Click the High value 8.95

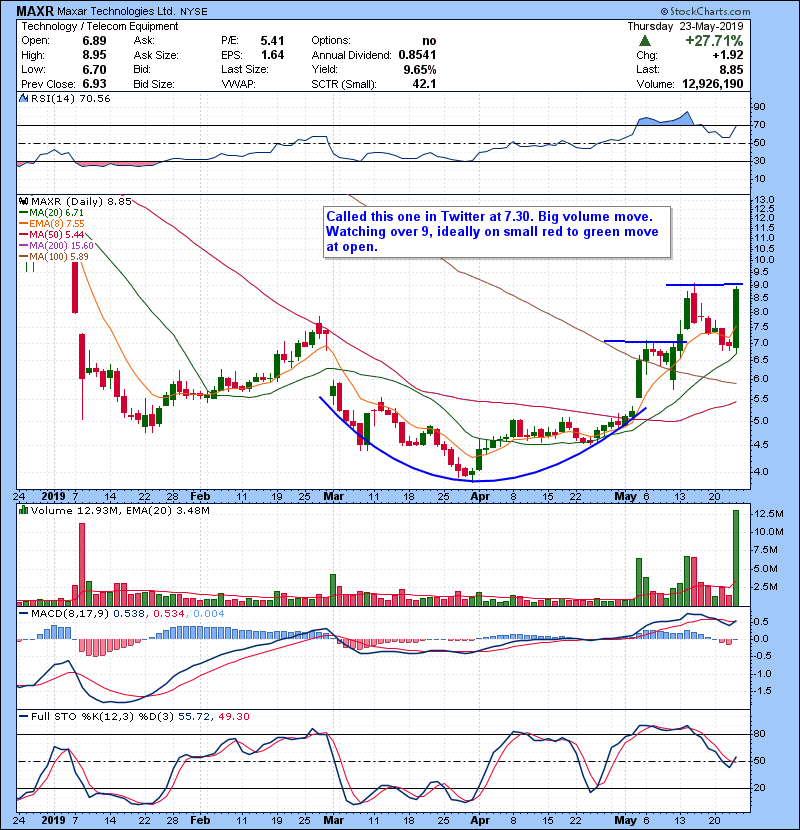(94, 55)
